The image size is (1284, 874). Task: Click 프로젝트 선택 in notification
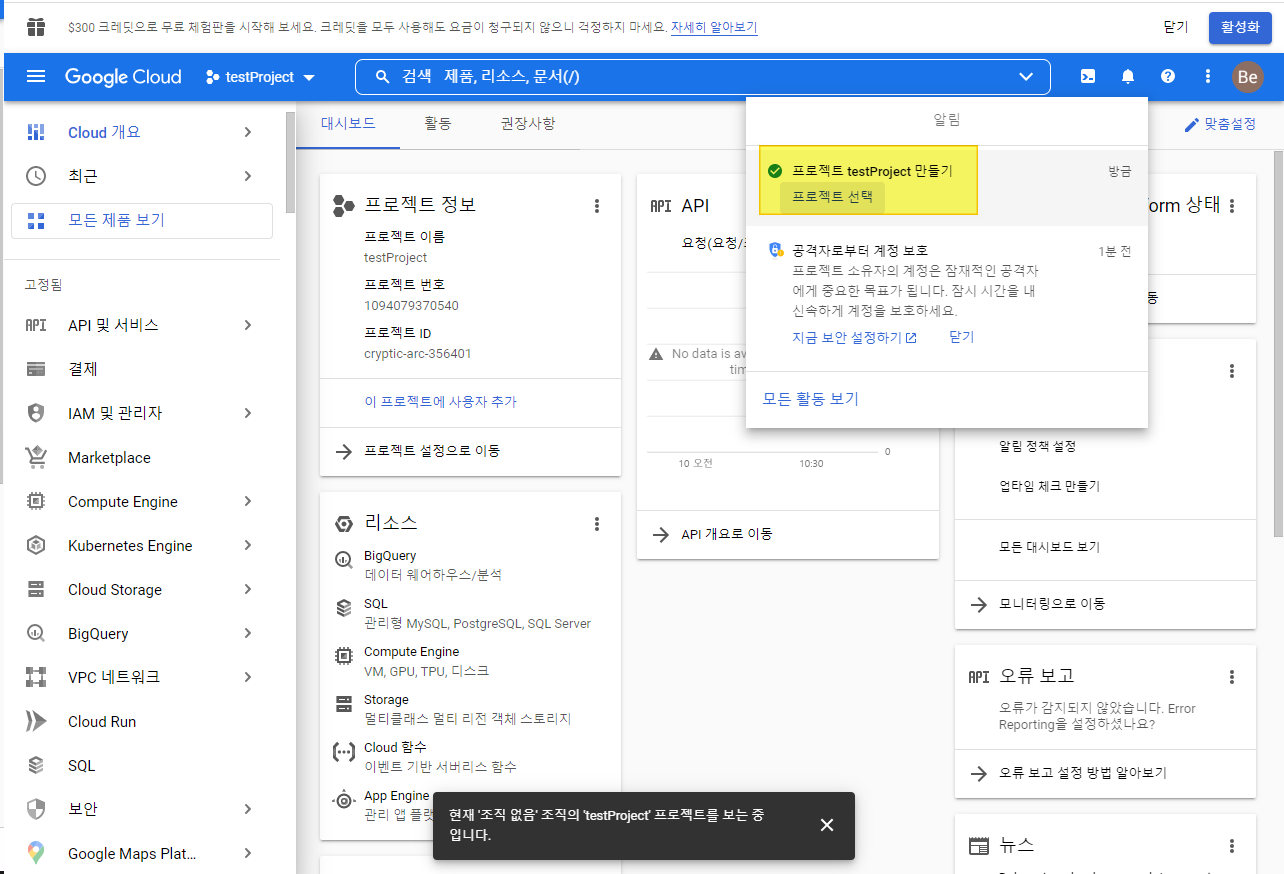(832, 197)
